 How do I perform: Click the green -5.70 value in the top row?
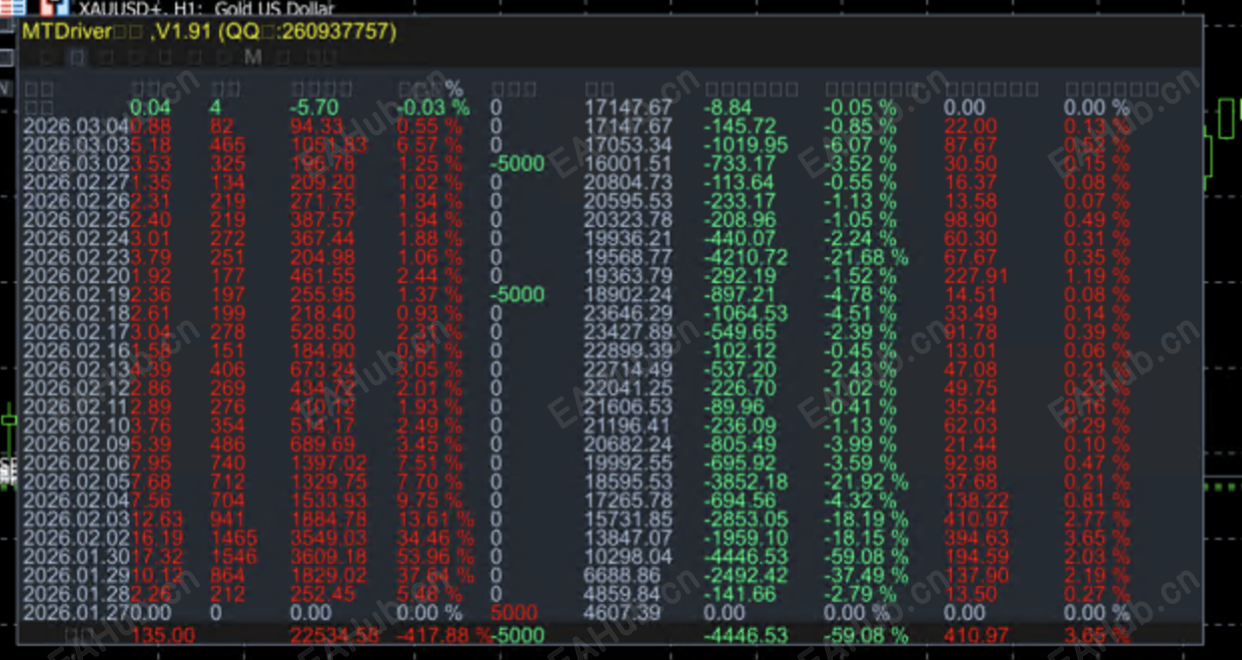pos(315,107)
